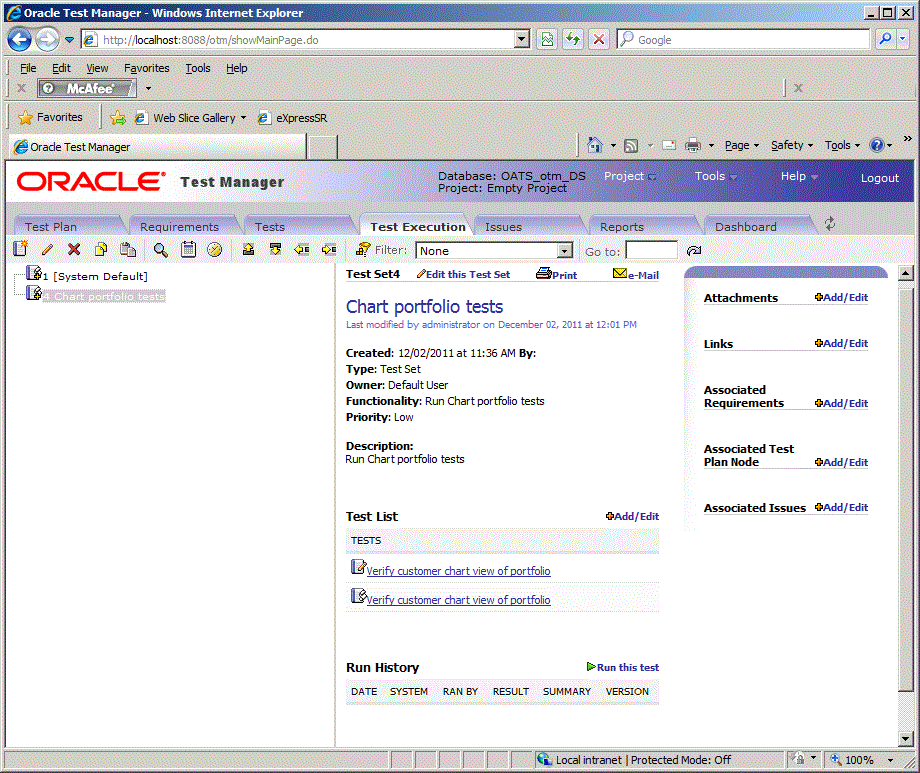The height and width of the screenshot is (773, 920).
Task: Open the address bar URL dropdown arrow
Action: [x=521, y=39]
